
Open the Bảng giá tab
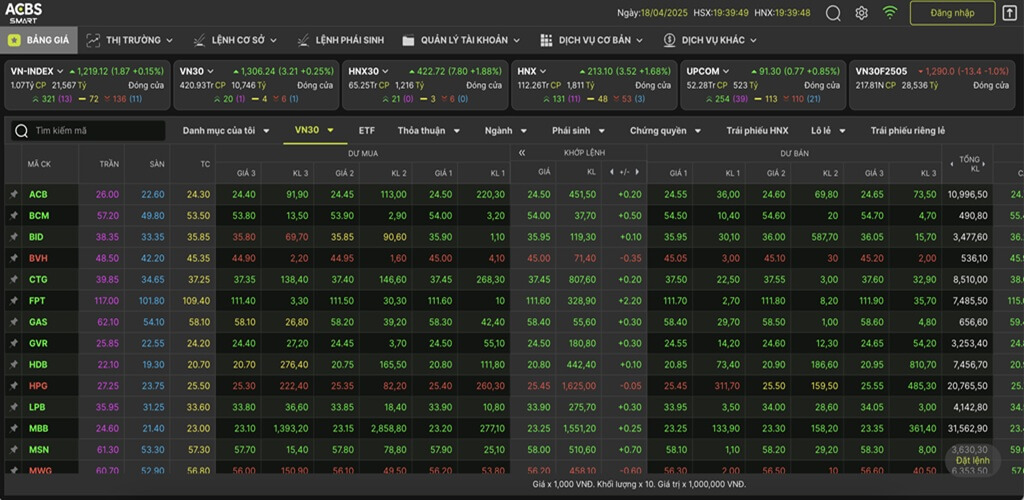39,40
